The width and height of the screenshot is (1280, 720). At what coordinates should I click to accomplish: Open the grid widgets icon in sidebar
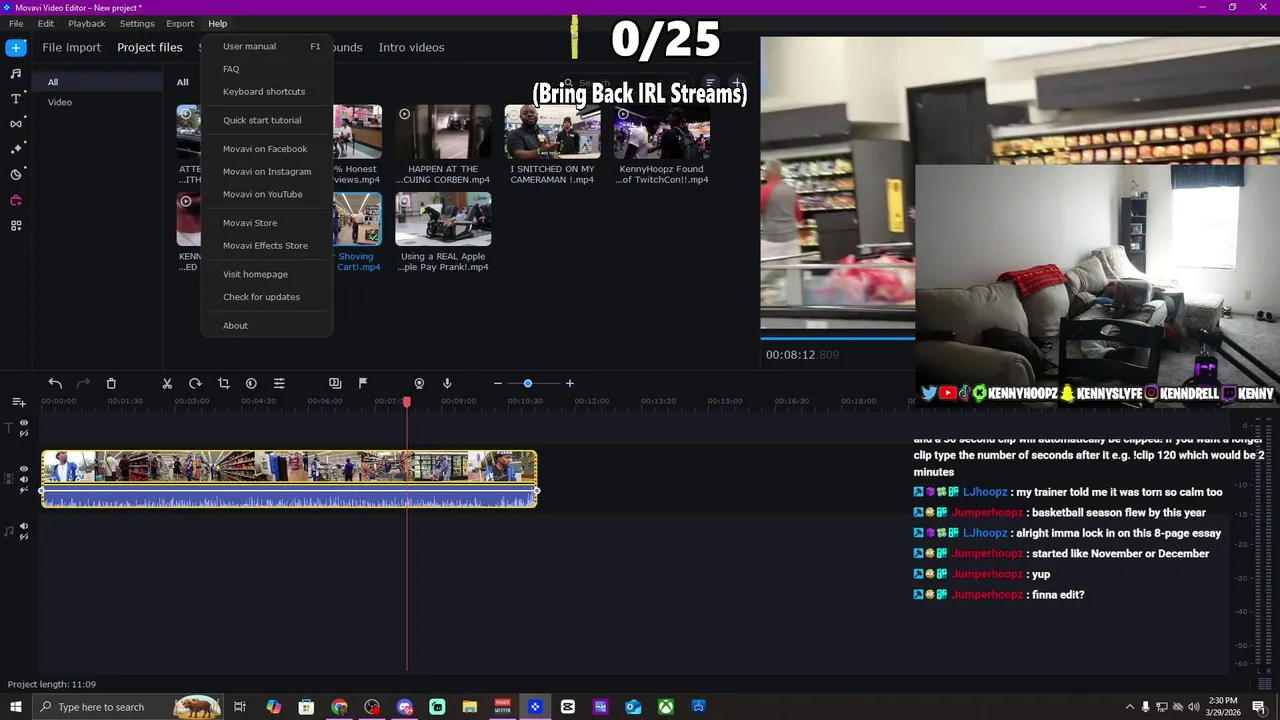pos(16,226)
